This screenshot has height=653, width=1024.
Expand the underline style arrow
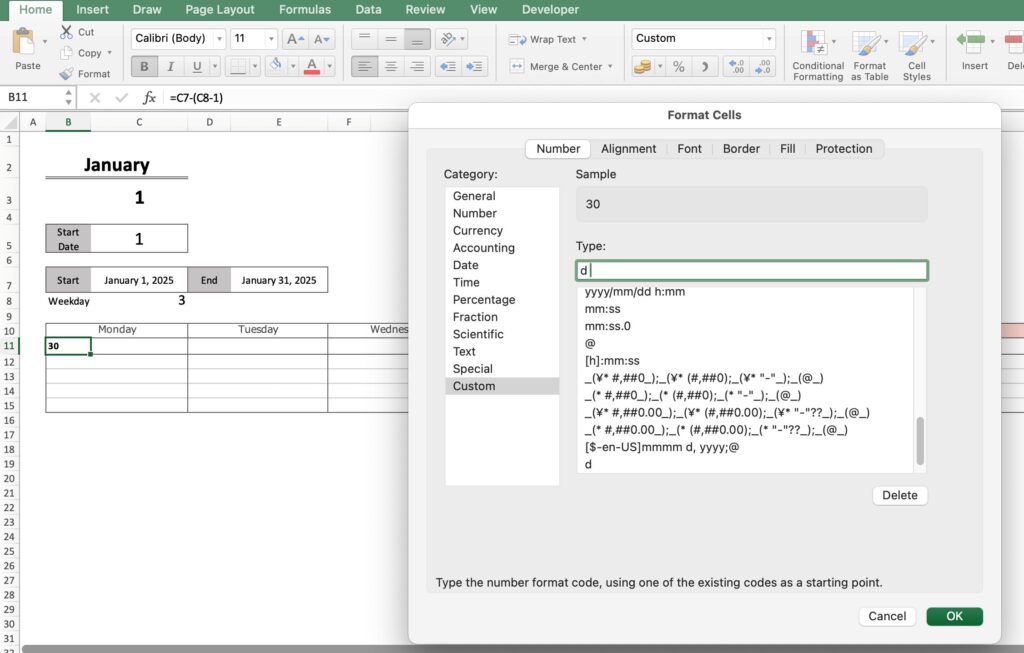(215, 66)
